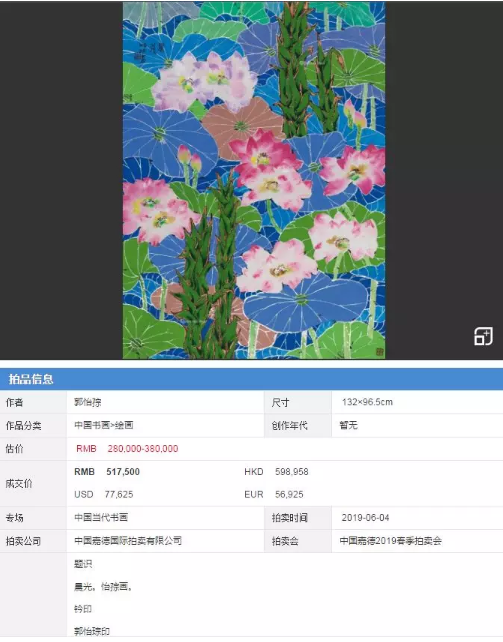This screenshot has height=642, width=503.
Task: Select the inscription text 晨光。怡孮画。
Action: 103,587
